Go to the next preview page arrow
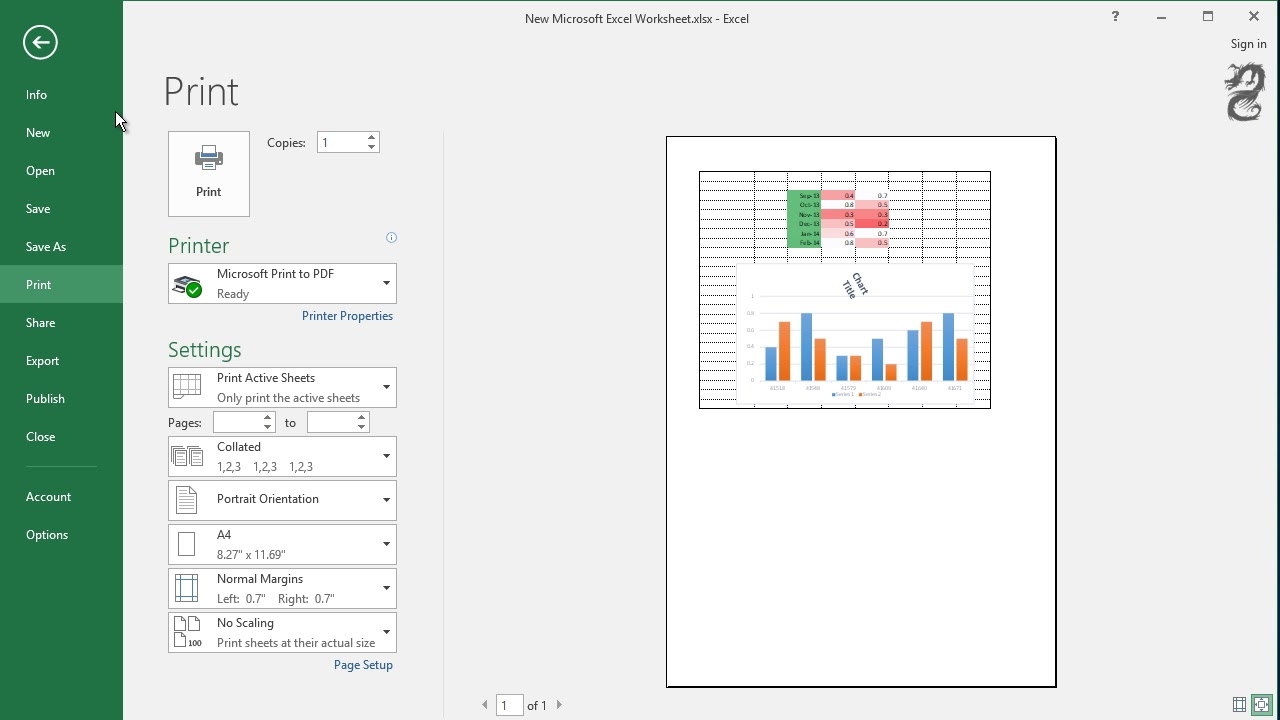This screenshot has height=720, width=1280. (559, 705)
